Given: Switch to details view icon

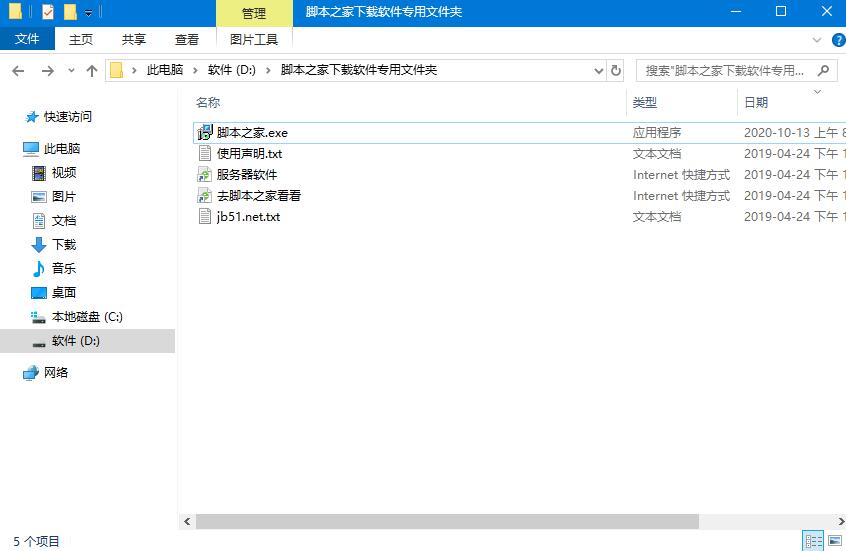Looking at the screenshot, I should tap(814, 541).
